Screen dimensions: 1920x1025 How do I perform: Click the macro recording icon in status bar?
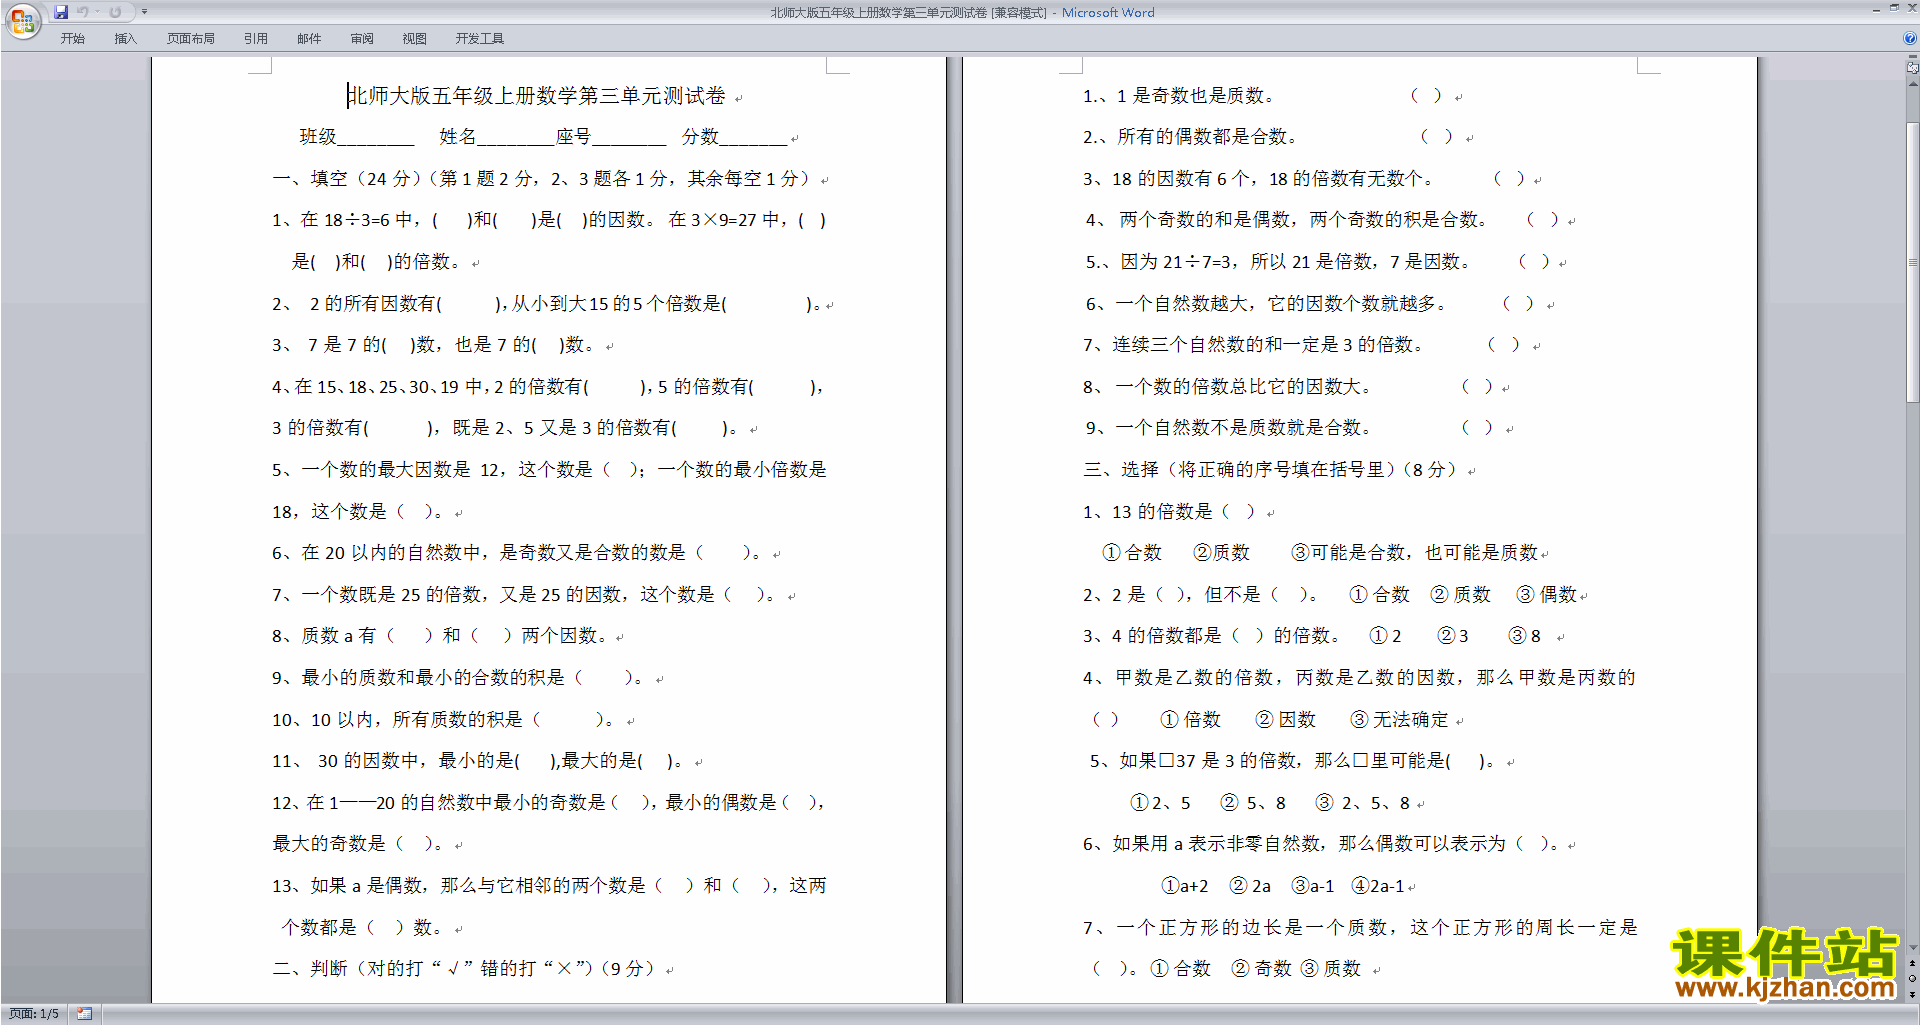[85, 1014]
